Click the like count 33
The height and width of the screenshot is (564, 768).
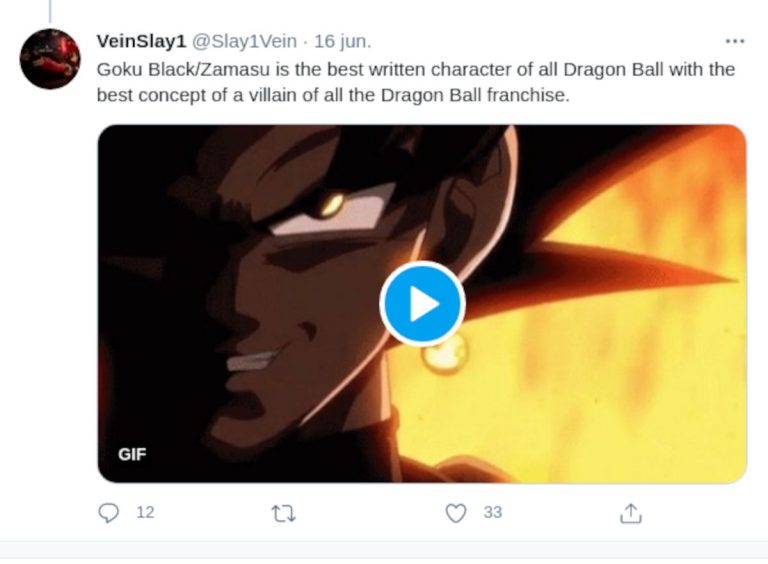[x=492, y=513]
